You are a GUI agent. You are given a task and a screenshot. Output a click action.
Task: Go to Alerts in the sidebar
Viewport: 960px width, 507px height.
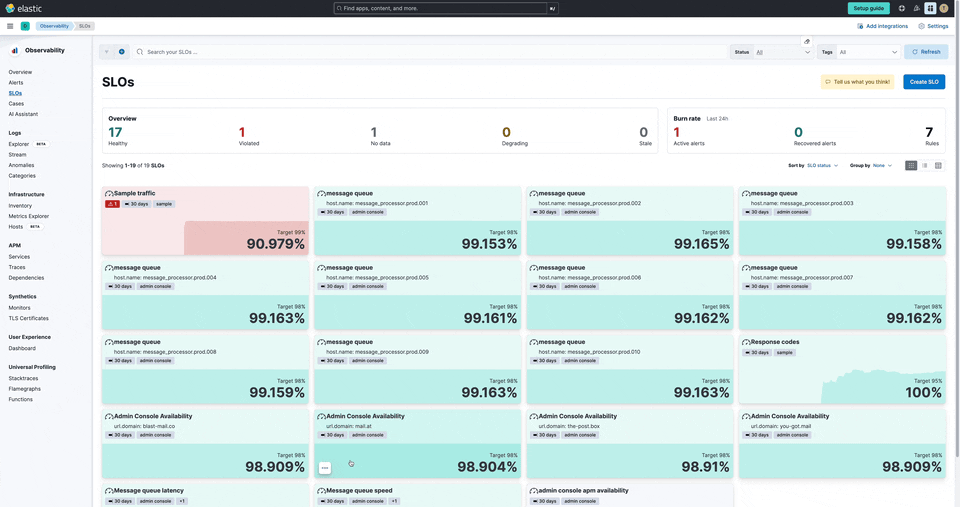[16, 83]
